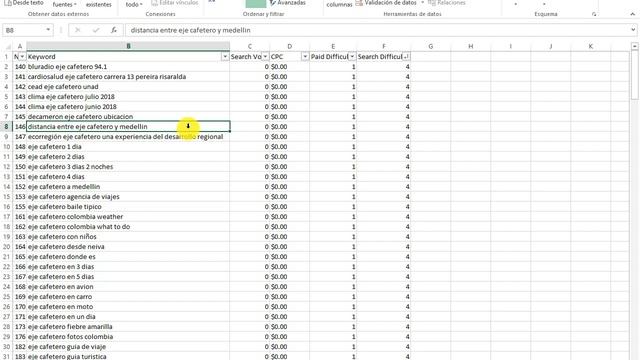Viewport: 640px width, 360px height.
Task: Open the Keyword column filter dropdown
Action: coord(225,57)
